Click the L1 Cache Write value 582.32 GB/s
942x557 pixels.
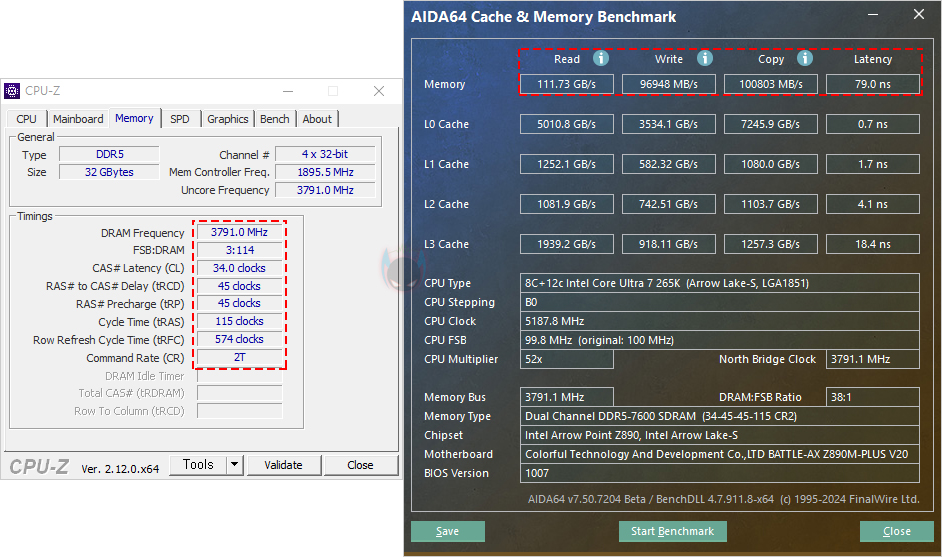(669, 164)
